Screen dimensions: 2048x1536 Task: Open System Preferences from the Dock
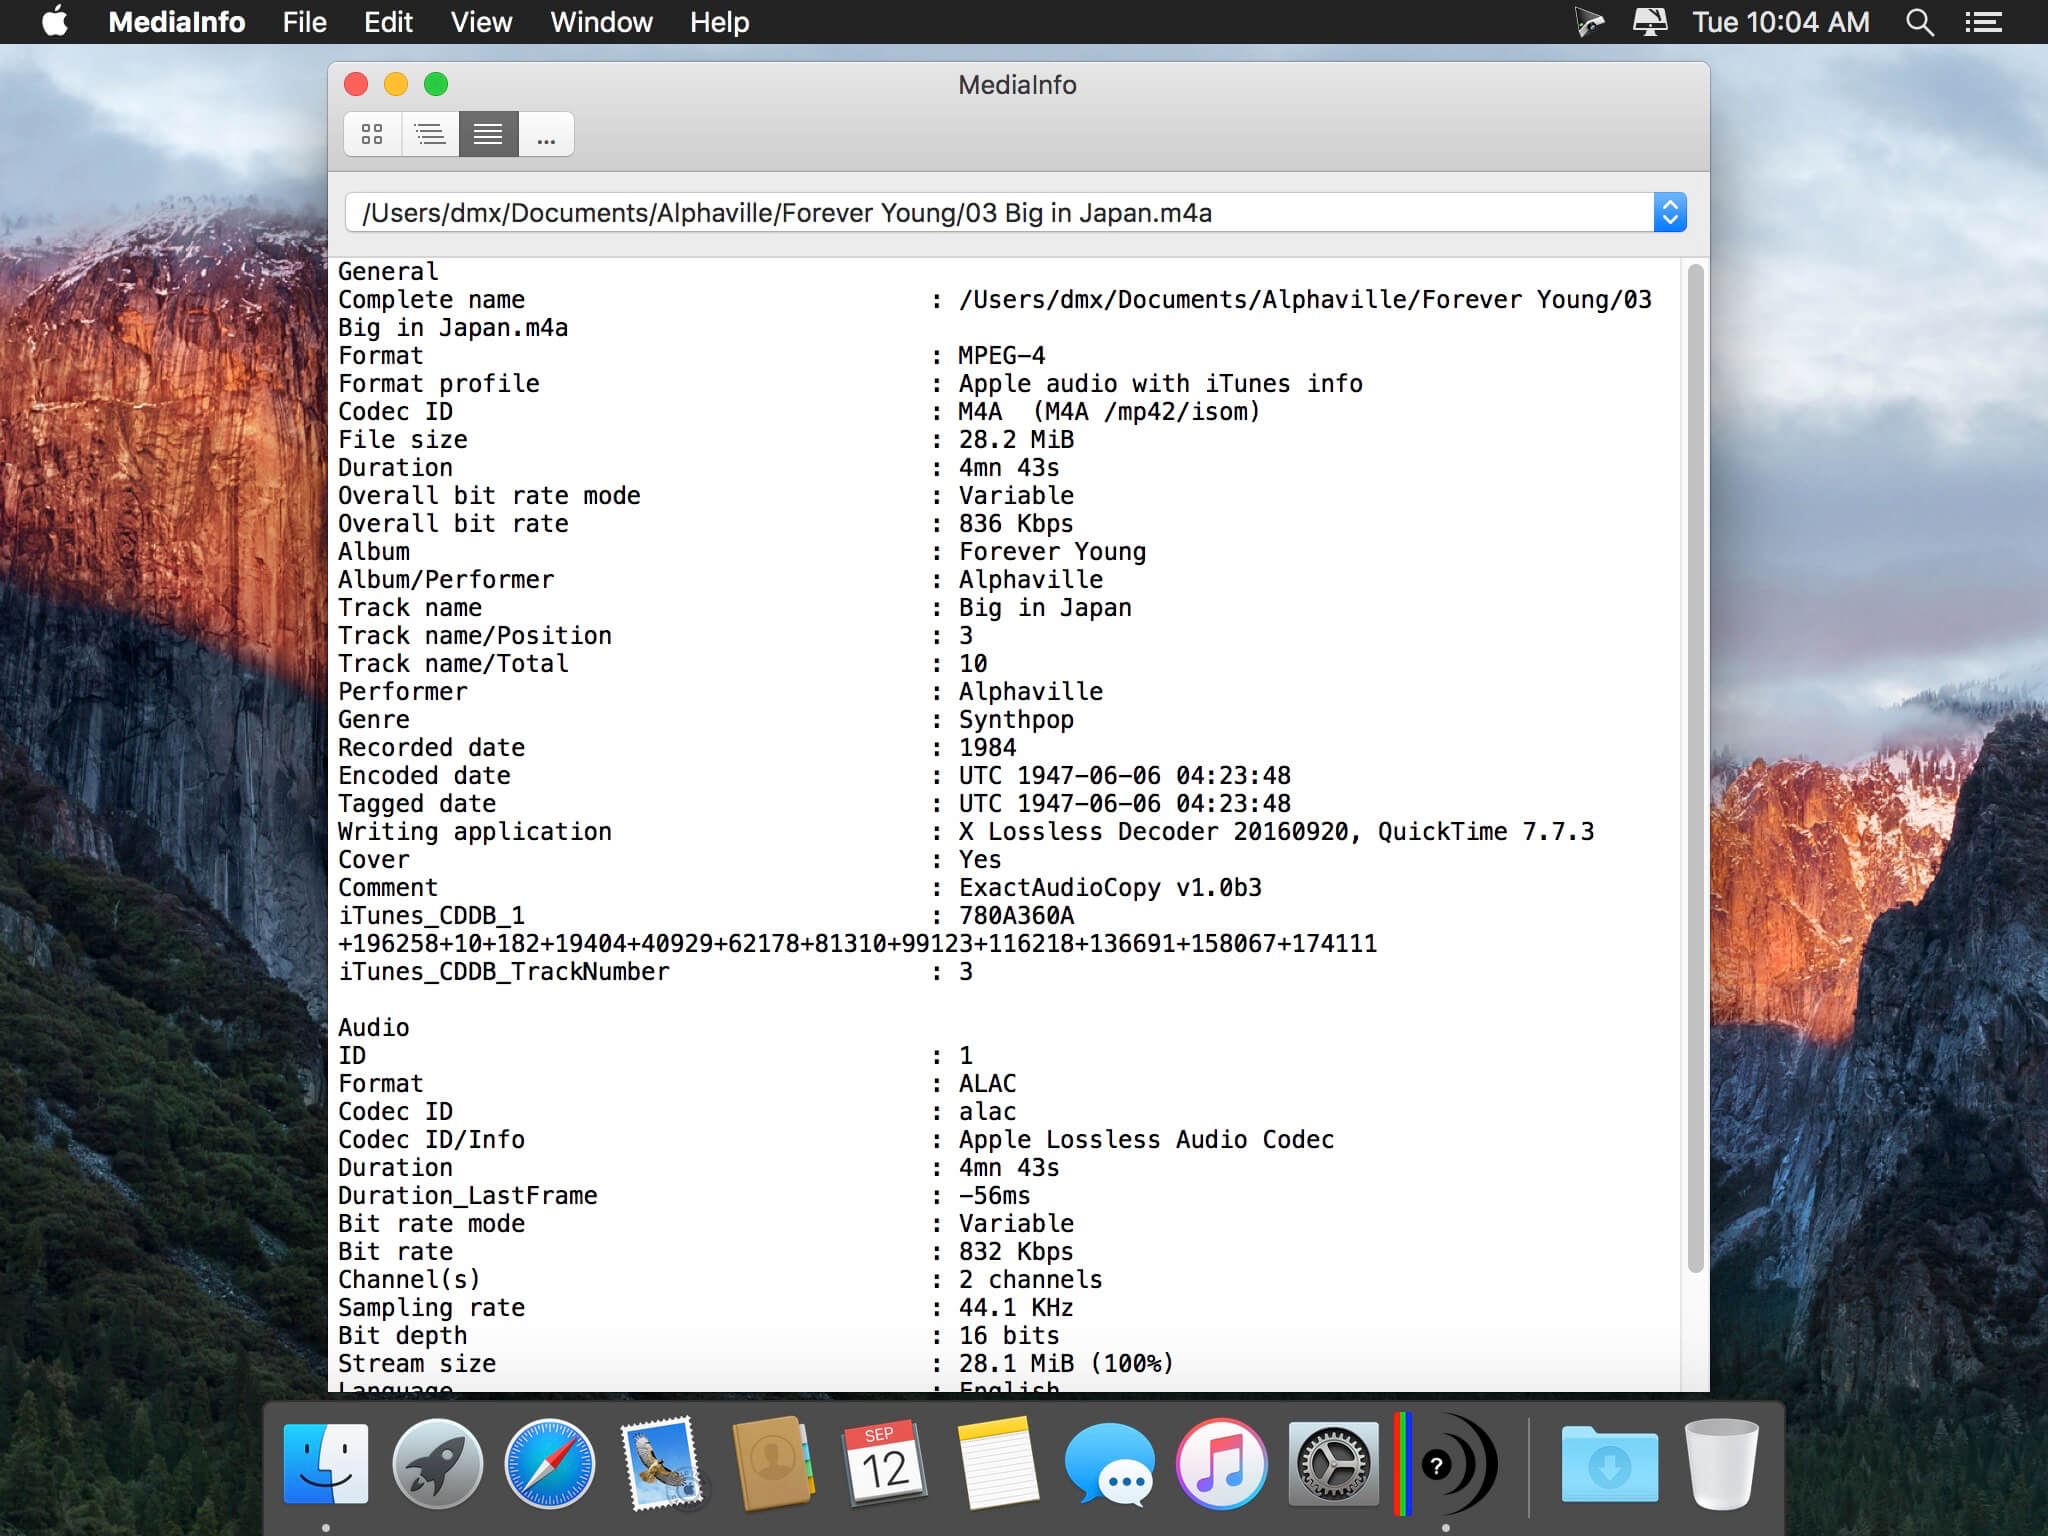1335,1464
